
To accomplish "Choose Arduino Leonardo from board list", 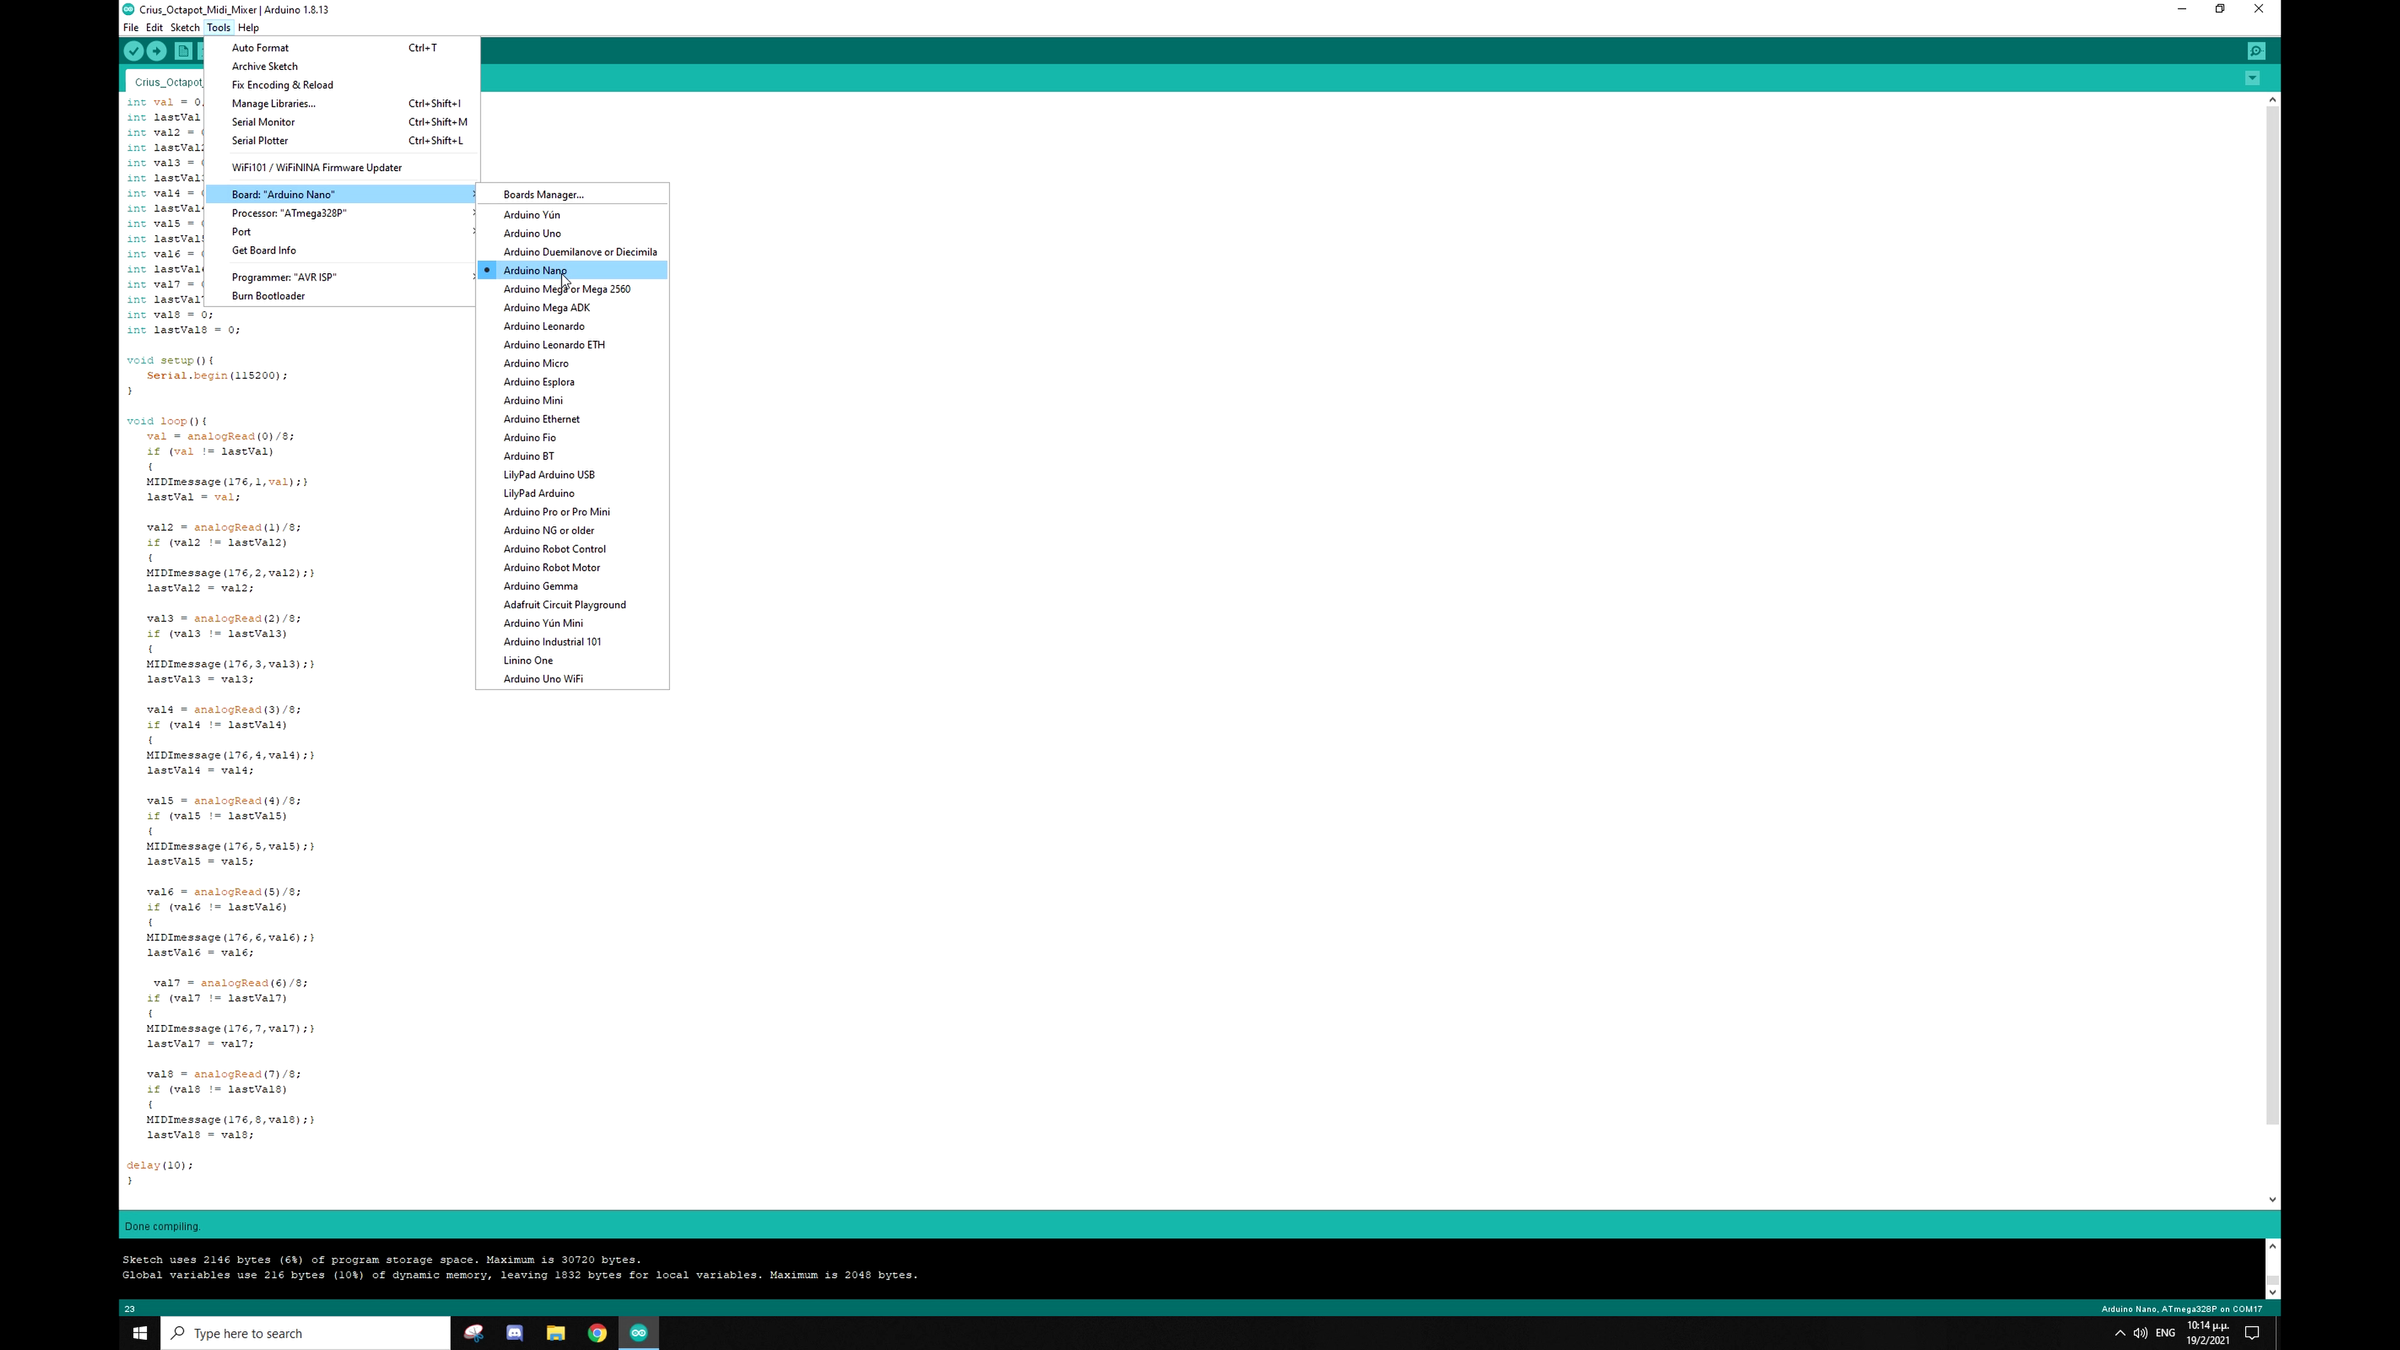I will coord(544,326).
